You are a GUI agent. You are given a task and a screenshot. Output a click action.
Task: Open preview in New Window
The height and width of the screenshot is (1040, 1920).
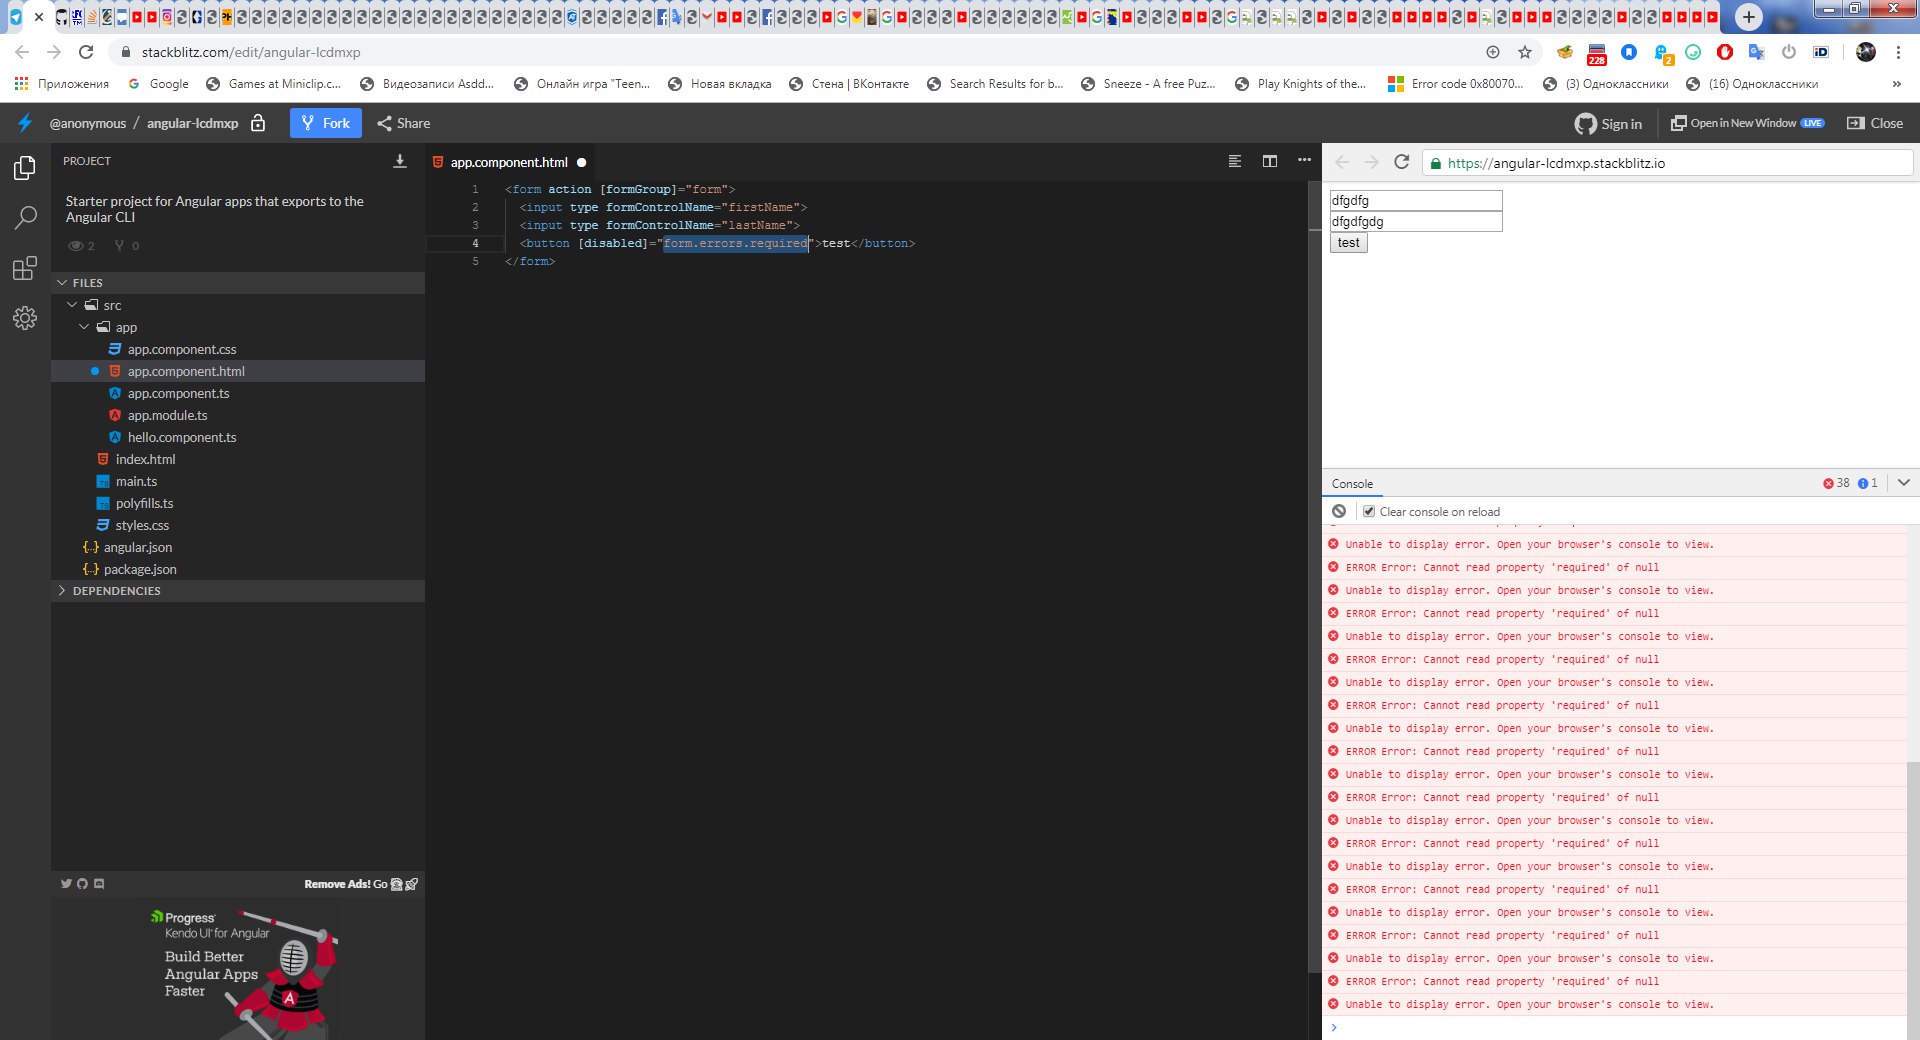(1747, 123)
